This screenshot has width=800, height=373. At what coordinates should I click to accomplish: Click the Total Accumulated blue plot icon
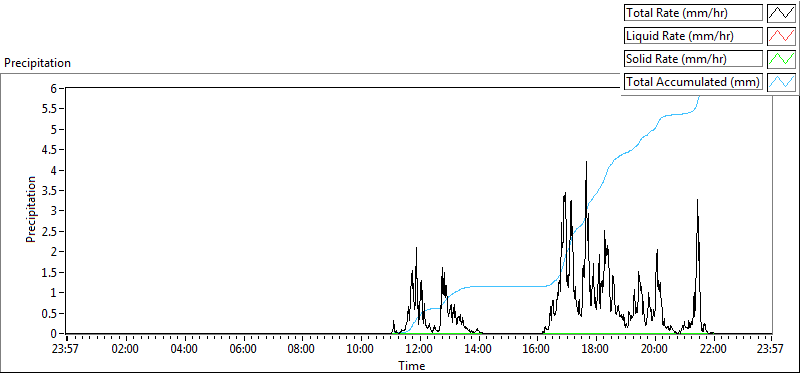pyautogui.click(x=782, y=82)
